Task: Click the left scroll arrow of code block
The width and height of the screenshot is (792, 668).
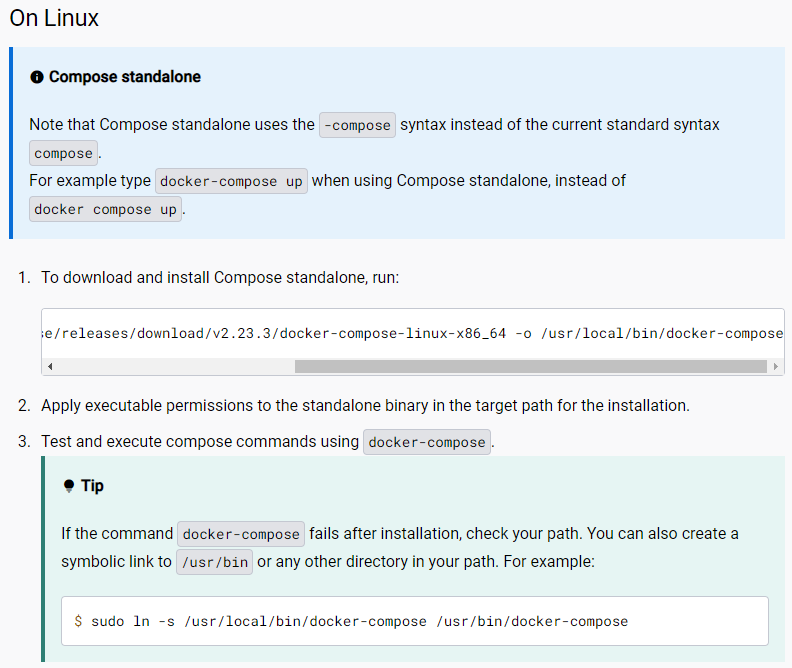Action: [50, 366]
